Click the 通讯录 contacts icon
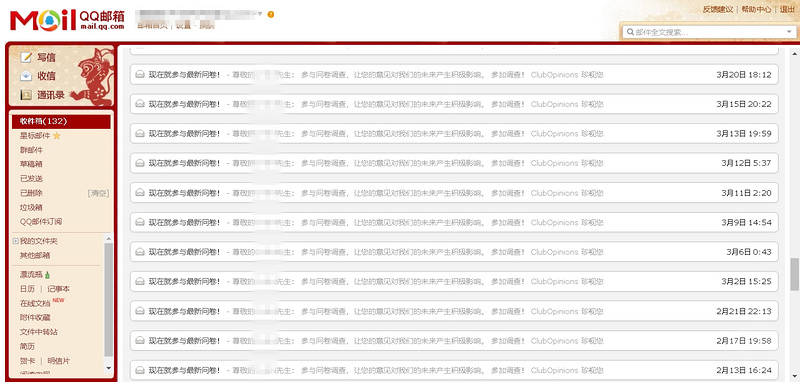800x382 pixels. coord(26,95)
